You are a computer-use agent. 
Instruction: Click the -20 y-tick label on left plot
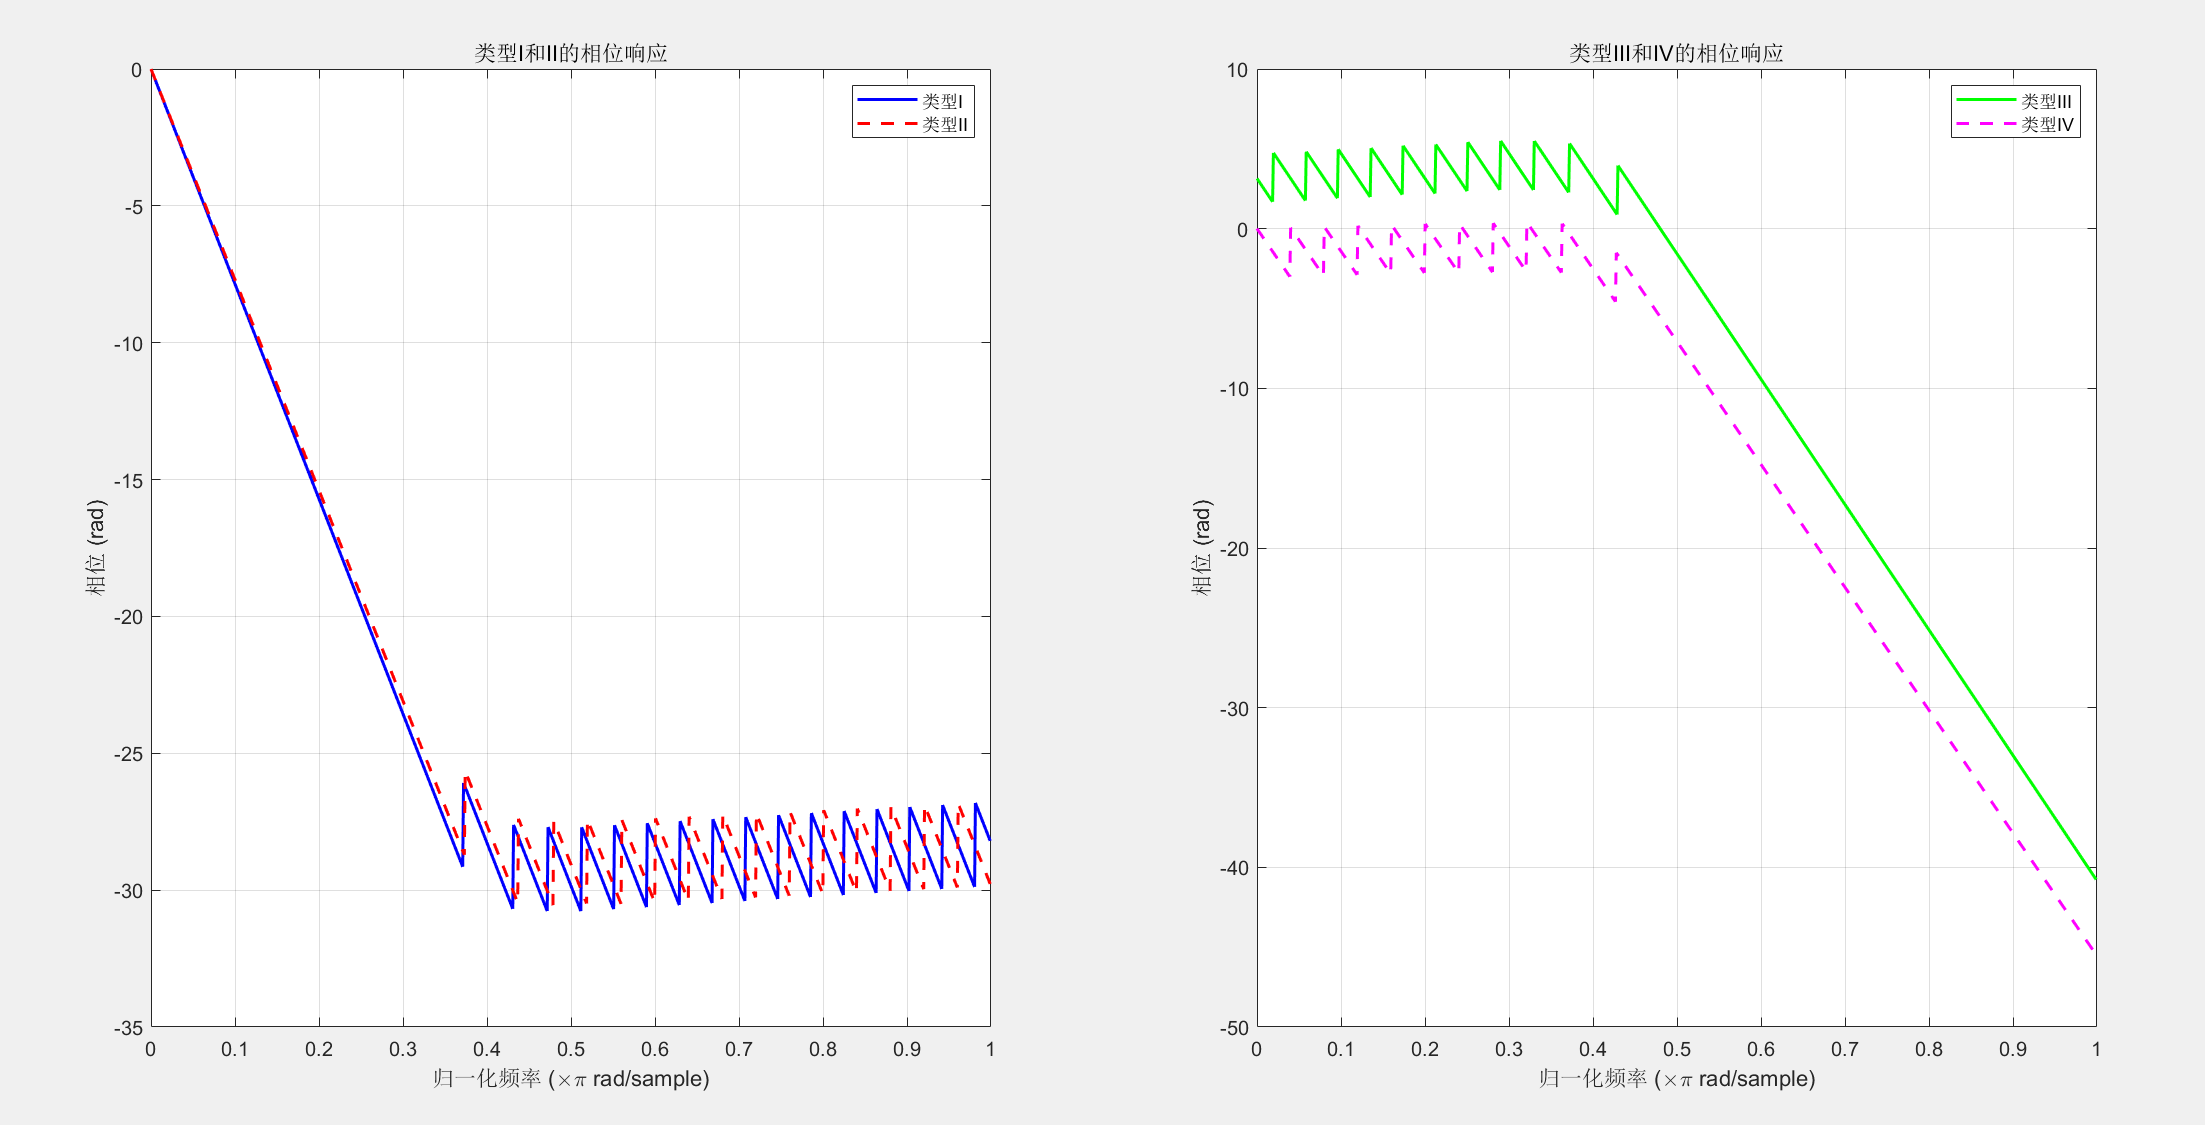click(x=128, y=617)
